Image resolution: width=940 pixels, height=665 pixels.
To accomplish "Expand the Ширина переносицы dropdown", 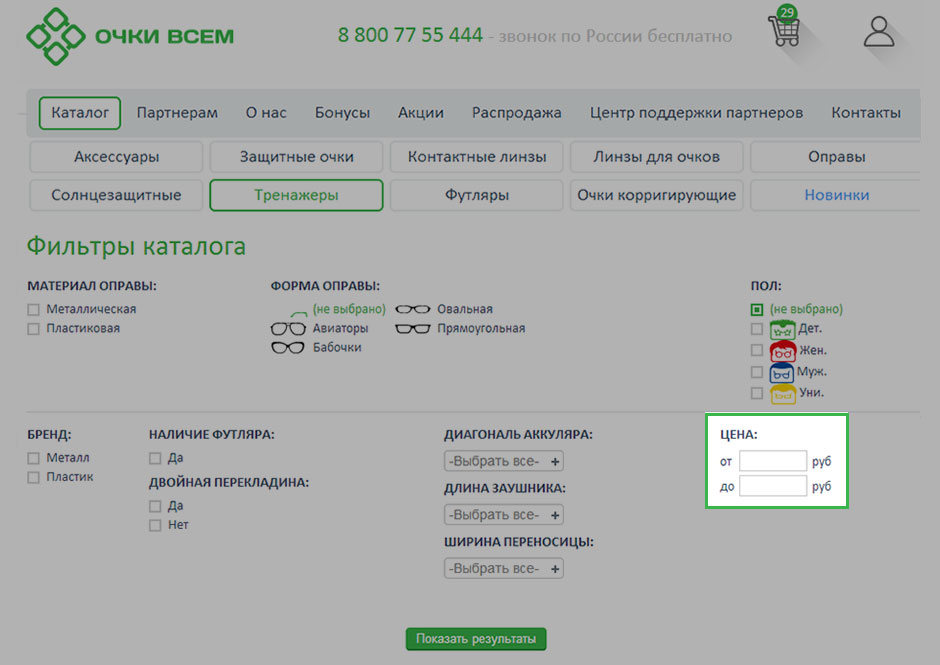I will (504, 568).
